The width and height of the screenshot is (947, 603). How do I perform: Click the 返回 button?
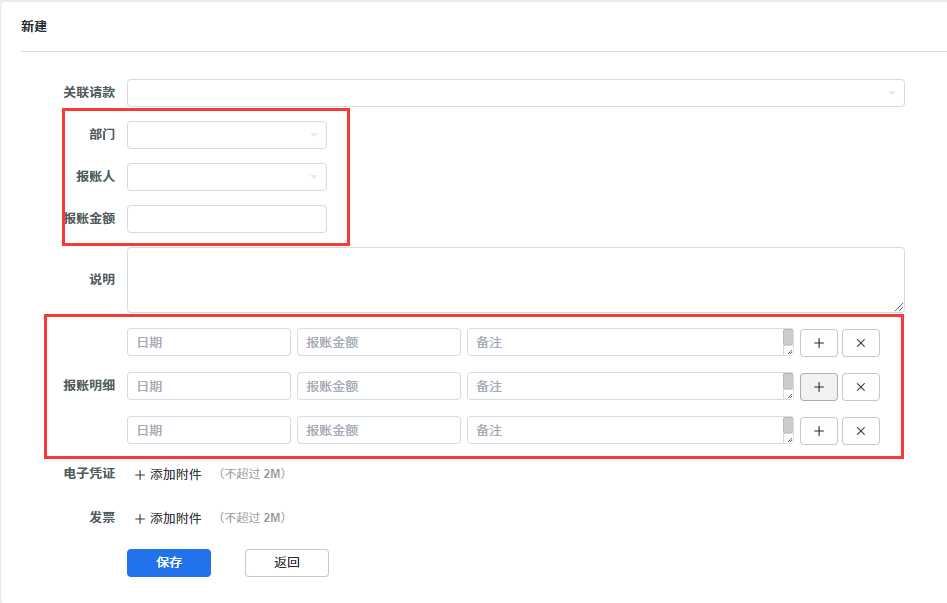(x=287, y=563)
